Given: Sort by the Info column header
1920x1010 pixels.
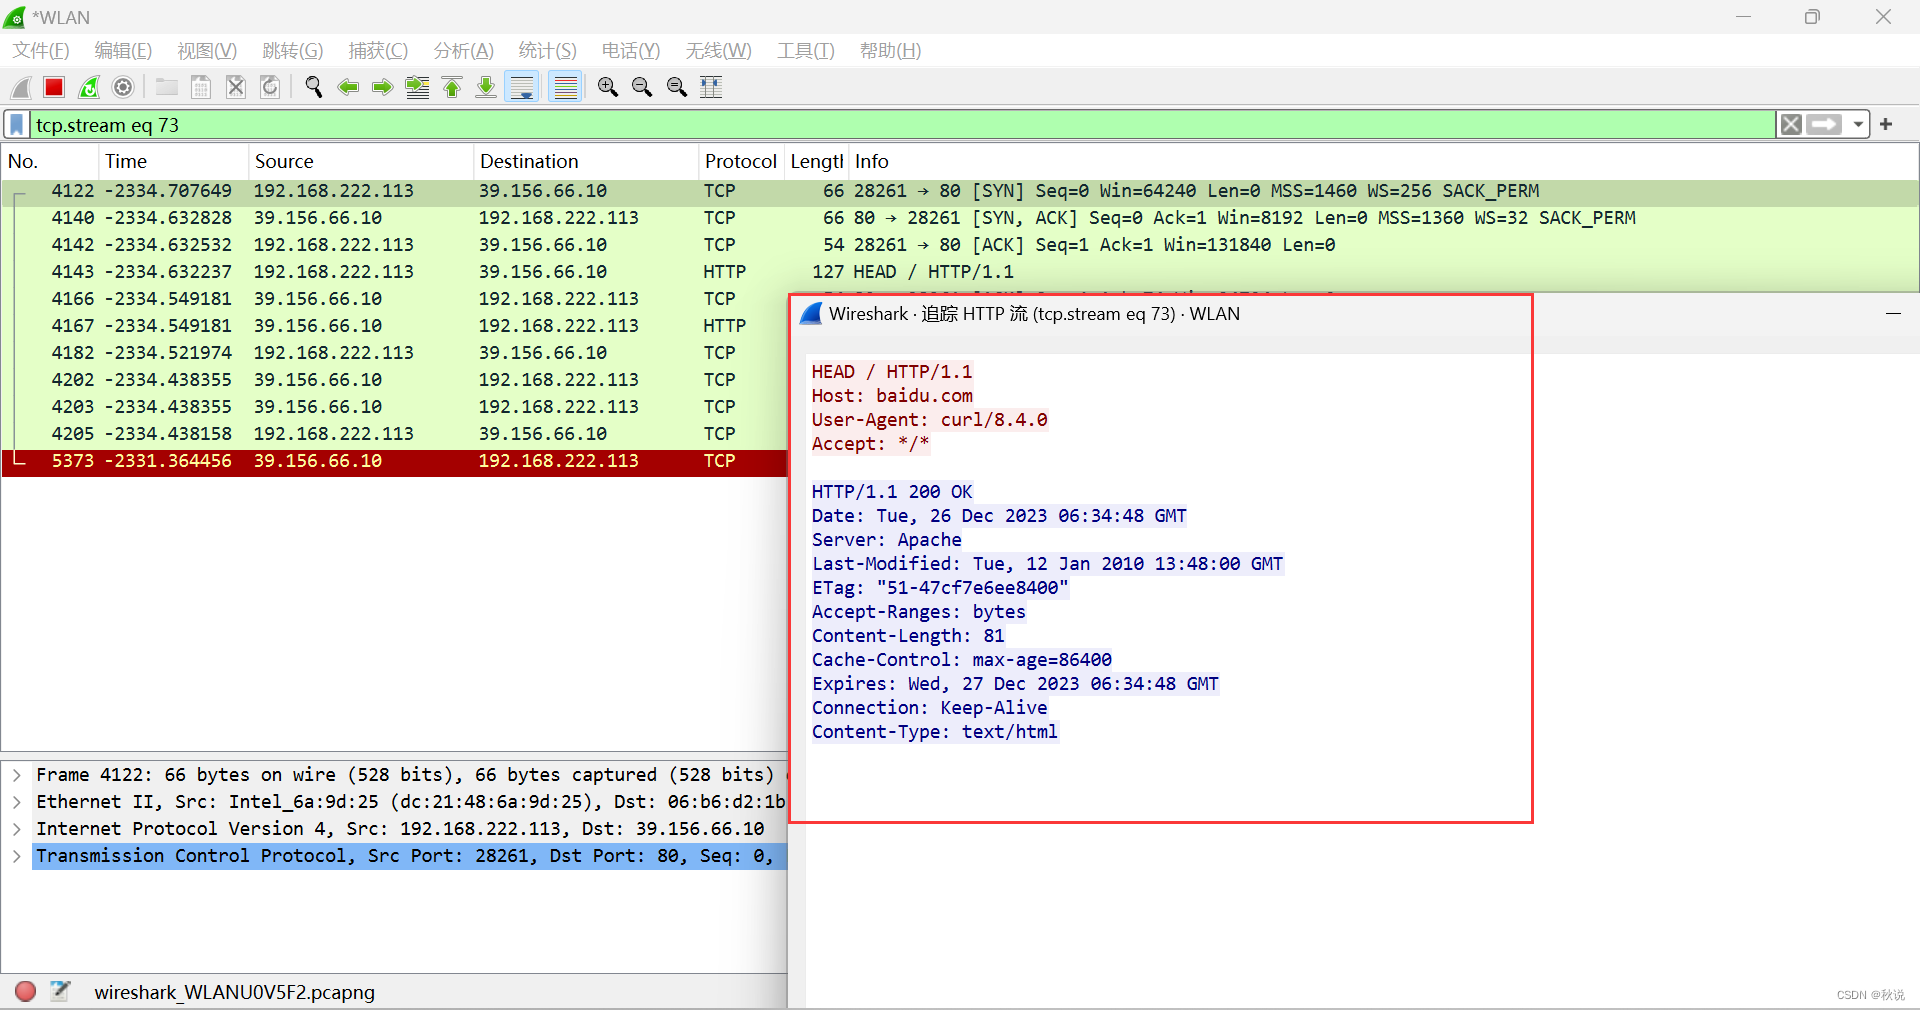Looking at the screenshot, I should point(1382,161).
